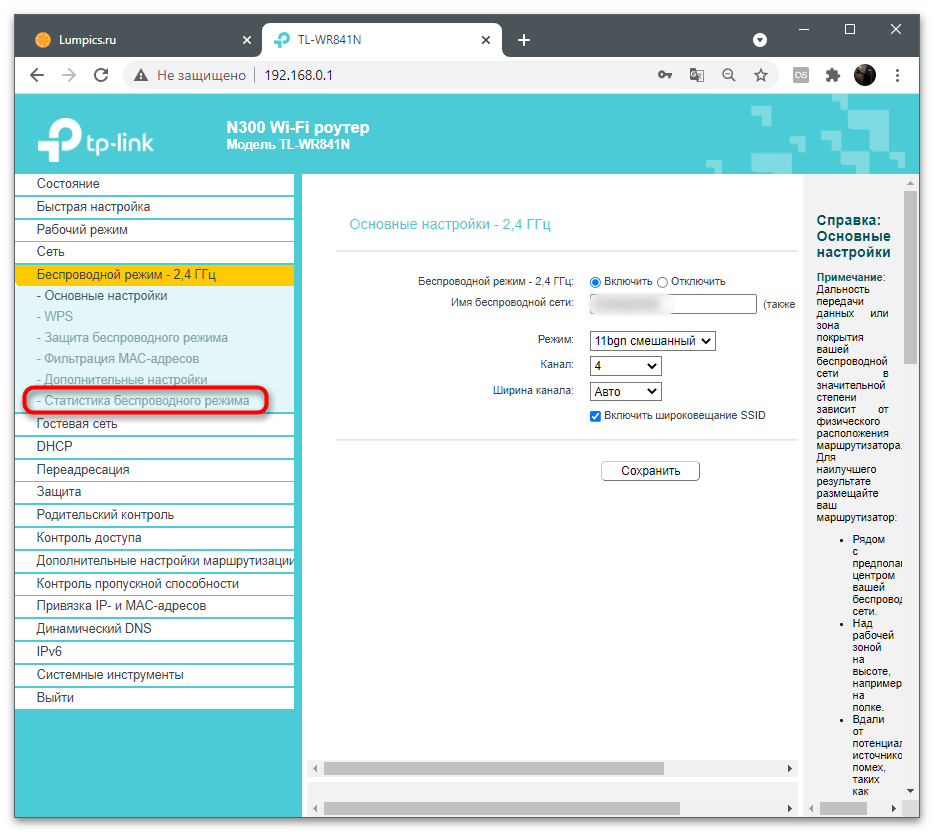Image resolution: width=934 pixels, height=832 pixels.
Task: Open the Сеть menu item
Action: [x=154, y=252]
